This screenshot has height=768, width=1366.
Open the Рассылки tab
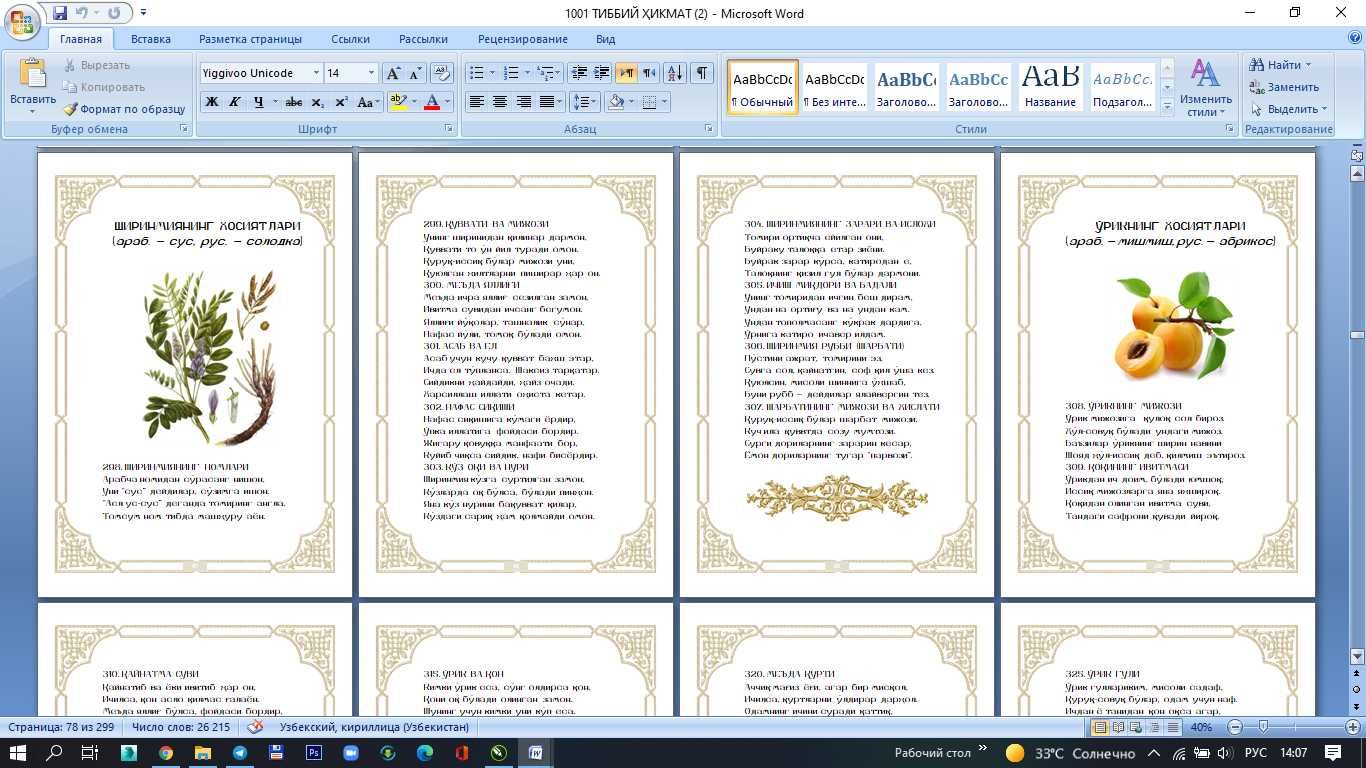click(x=423, y=39)
